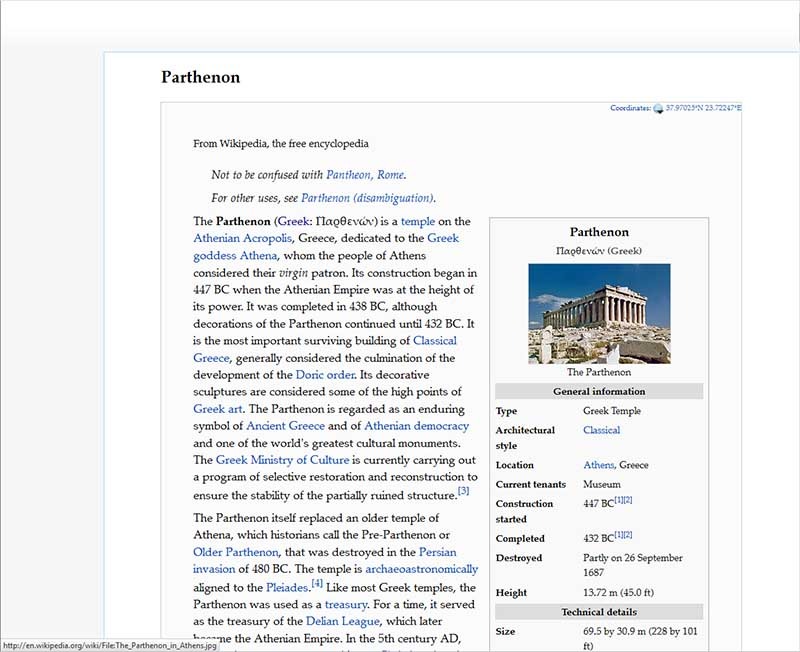Open the Athenian Acropolis link
The height and width of the screenshot is (652, 800).
click(x=242, y=238)
